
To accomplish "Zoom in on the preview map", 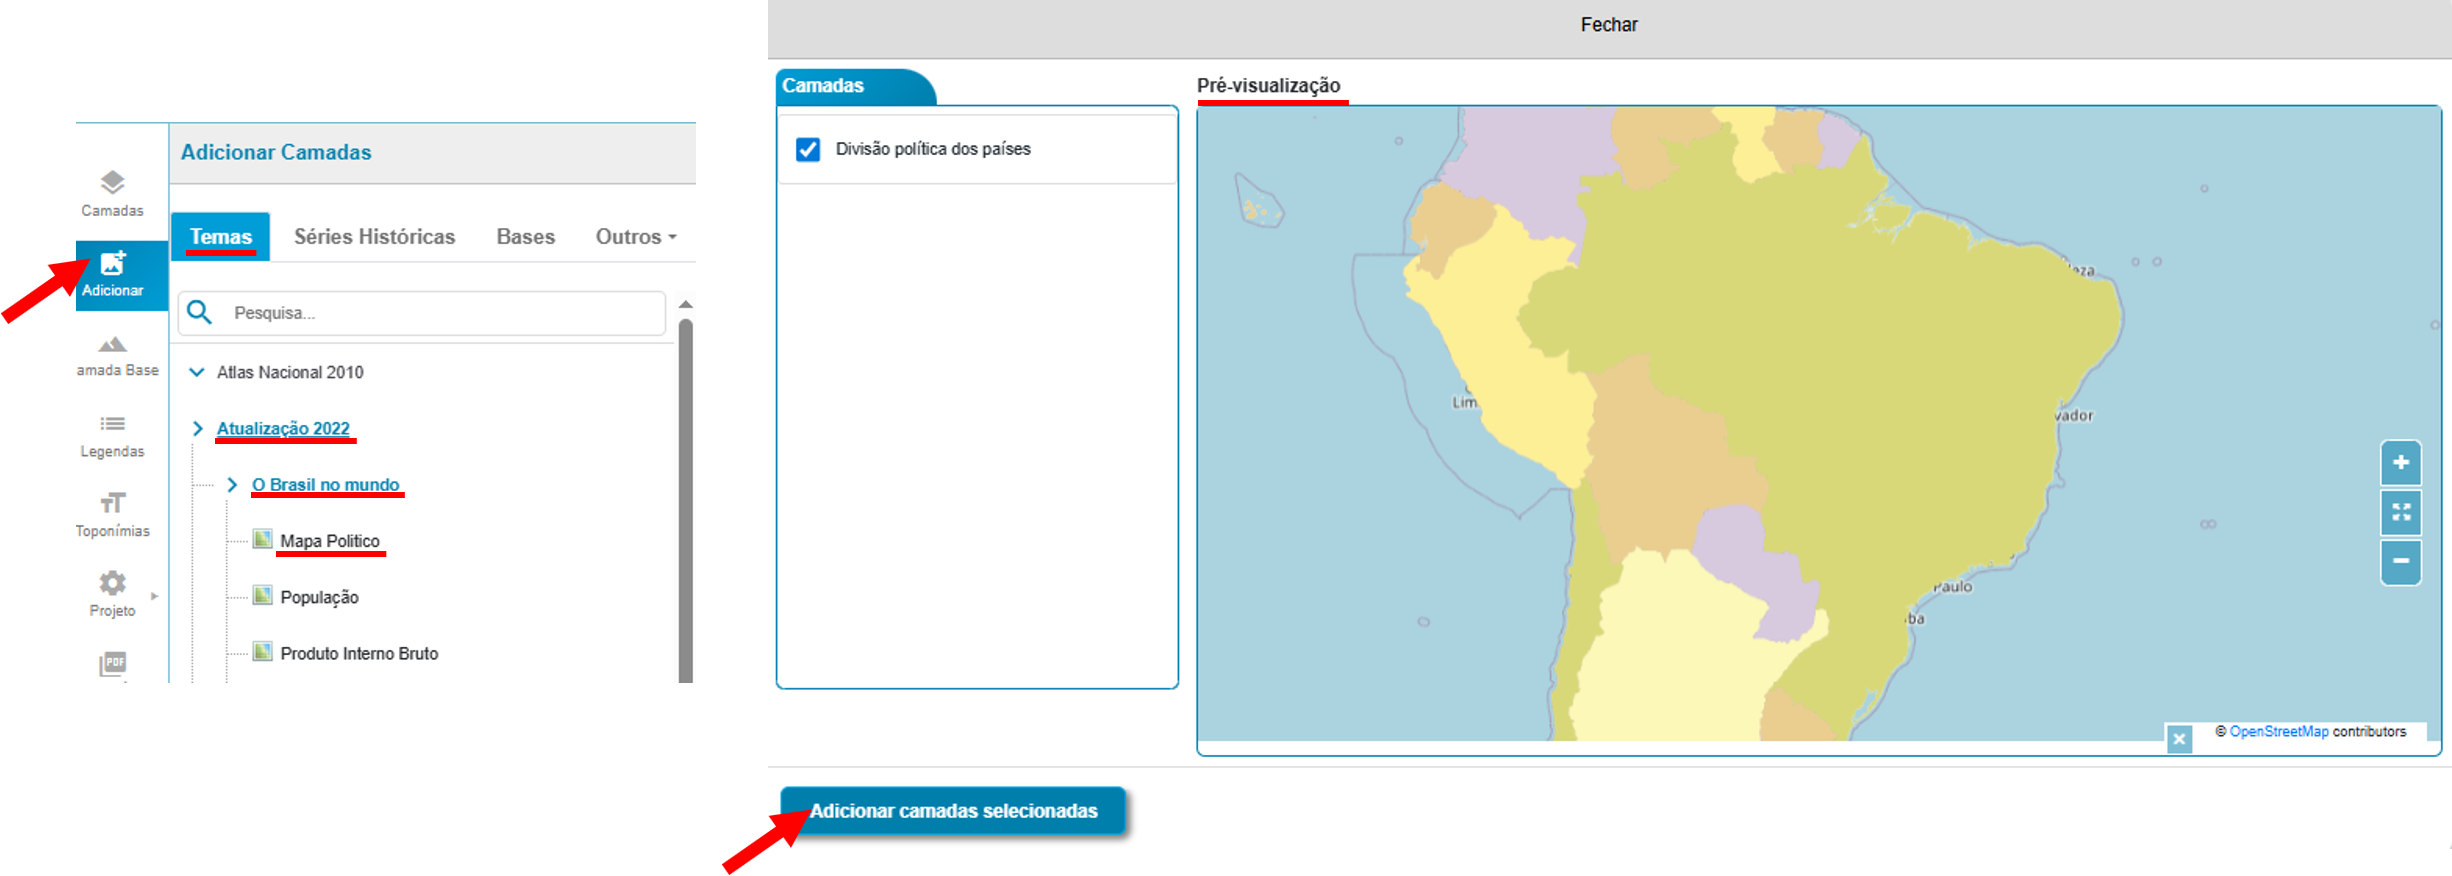I will pyautogui.click(x=2400, y=463).
